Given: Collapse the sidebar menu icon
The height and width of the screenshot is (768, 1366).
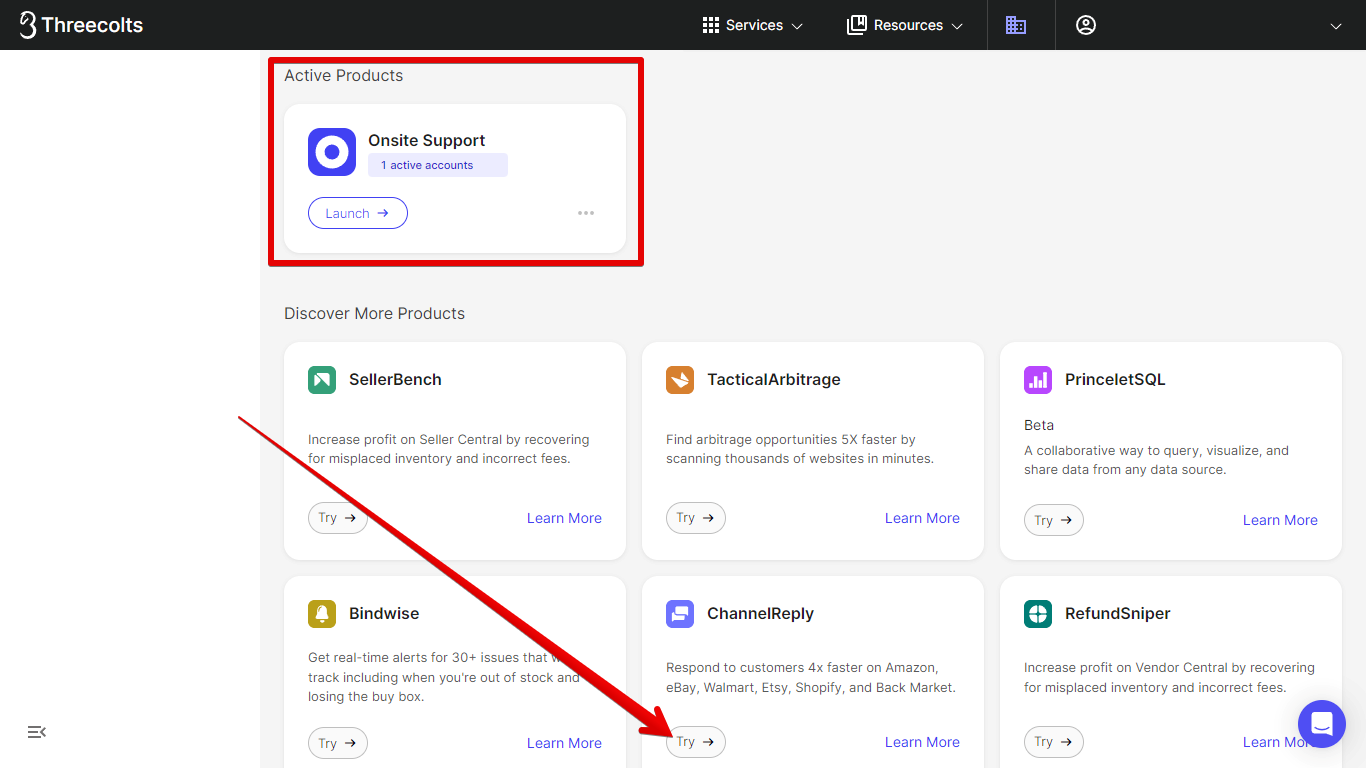Looking at the screenshot, I should pyautogui.click(x=37, y=732).
